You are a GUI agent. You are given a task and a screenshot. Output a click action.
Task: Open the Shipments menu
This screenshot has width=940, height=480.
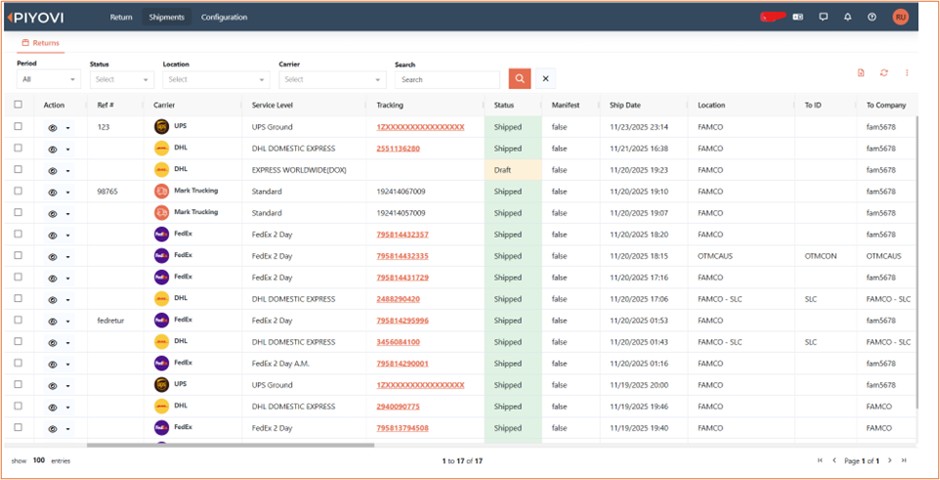pos(167,17)
